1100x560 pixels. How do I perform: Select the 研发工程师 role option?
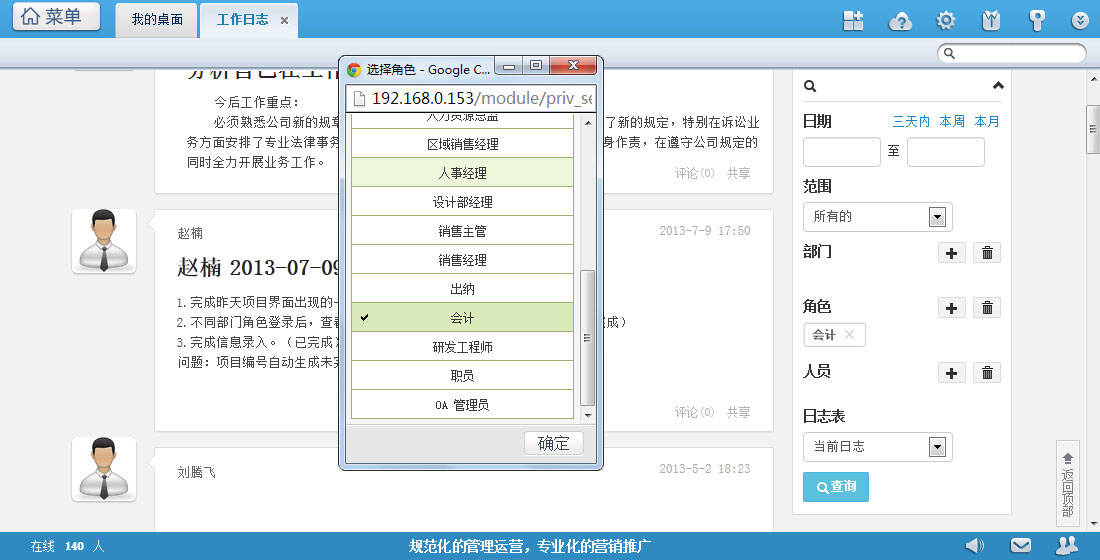[461, 347]
